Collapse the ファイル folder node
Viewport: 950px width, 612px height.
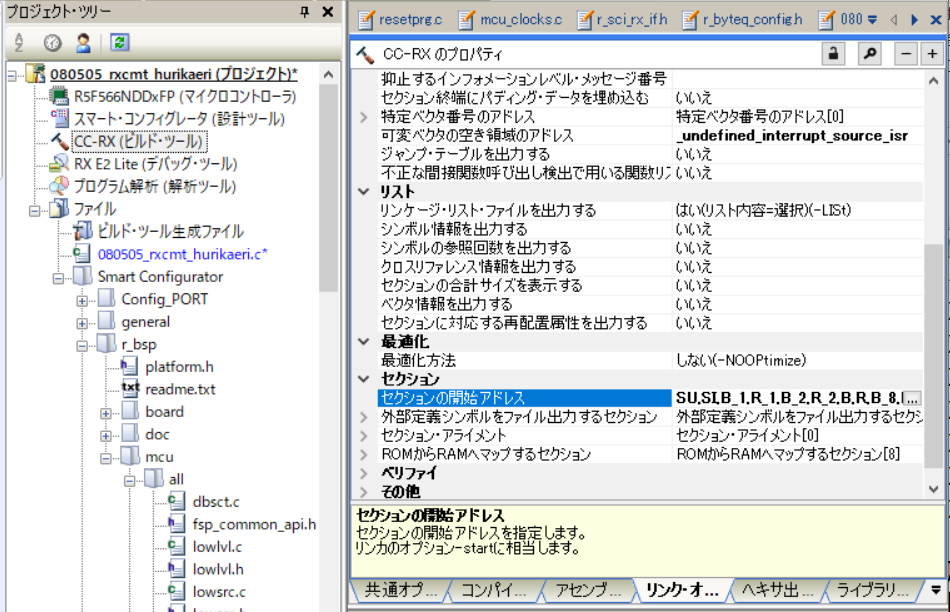[35, 210]
